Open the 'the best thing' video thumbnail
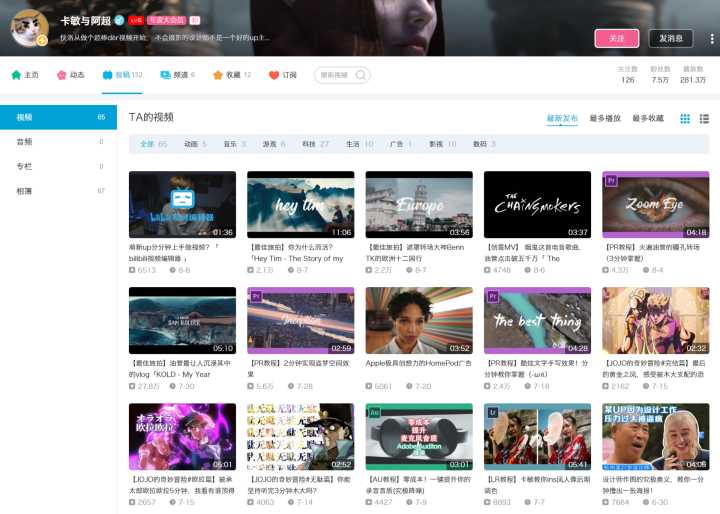This screenshot has width=720, height=514. tap(537, 321)
